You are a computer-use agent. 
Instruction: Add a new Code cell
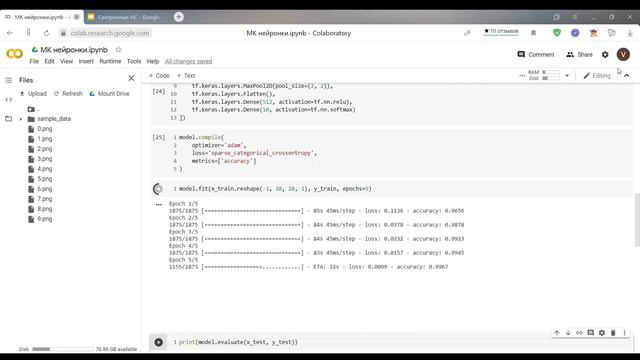point(159,76)
